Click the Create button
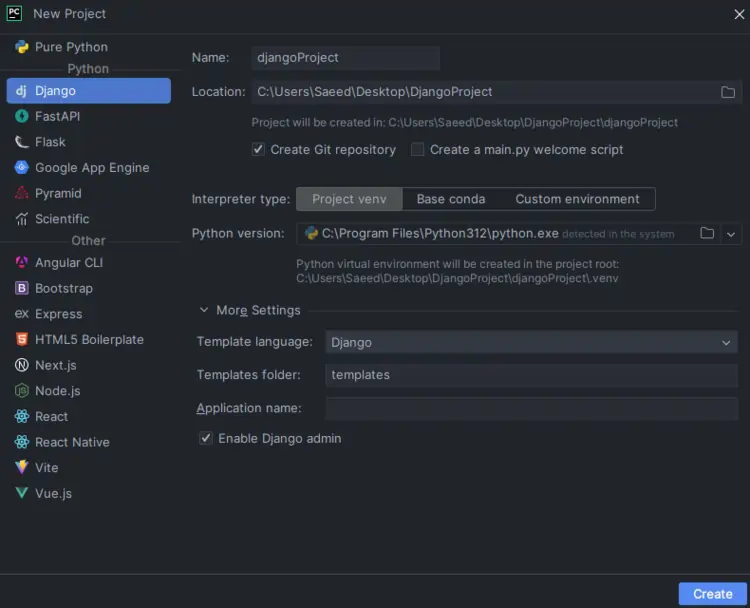Image resolution: width=750 pixels, height=608 pixels. [x=712, y=594]
